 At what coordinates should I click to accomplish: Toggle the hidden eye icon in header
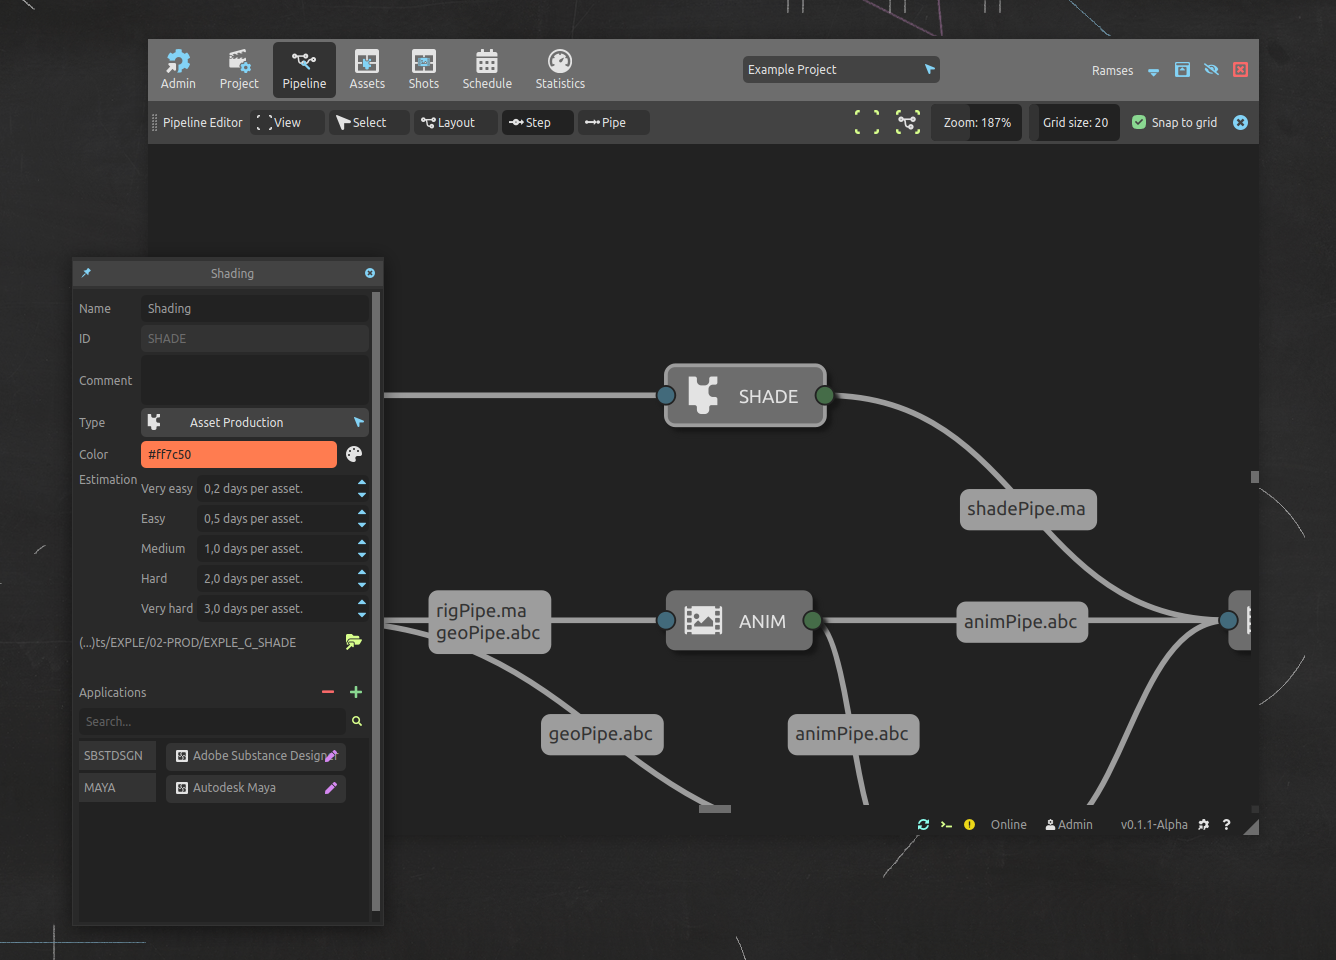(x=1211, y=70)
